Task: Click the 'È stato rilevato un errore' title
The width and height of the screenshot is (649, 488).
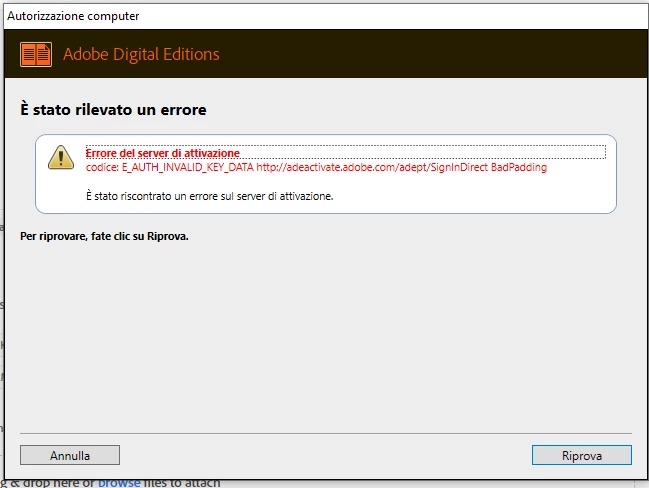Action: (x=113, y=110)
